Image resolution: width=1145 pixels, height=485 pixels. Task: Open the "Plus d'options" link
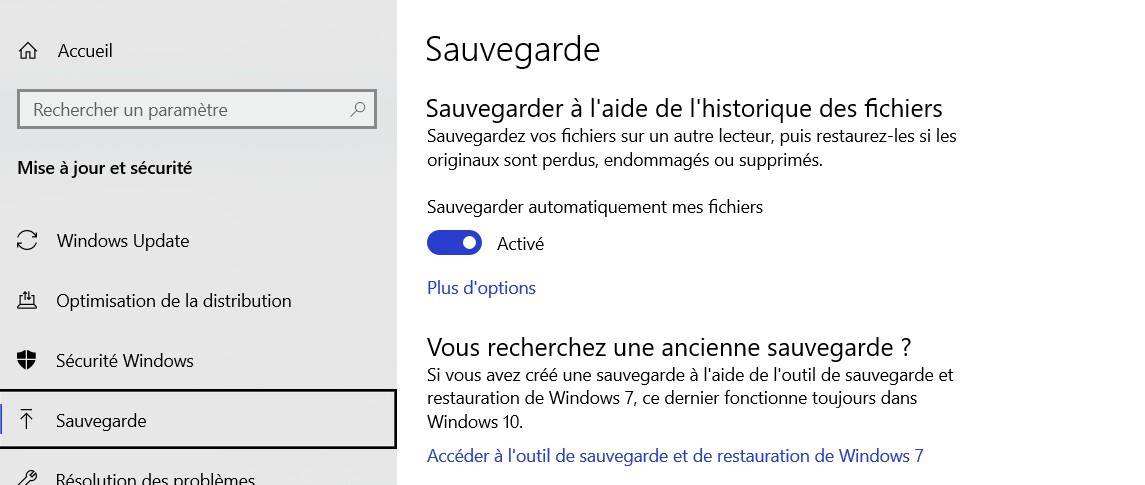[x=481, y=288]
